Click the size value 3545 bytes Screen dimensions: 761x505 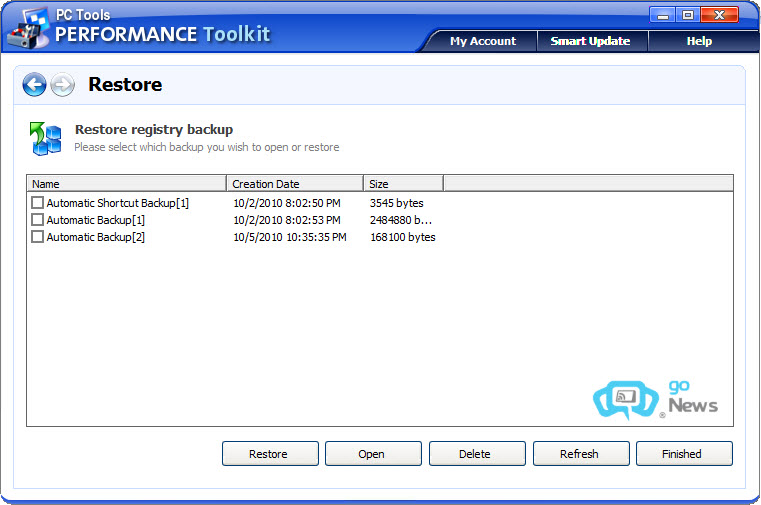click(x=397, y=203)
